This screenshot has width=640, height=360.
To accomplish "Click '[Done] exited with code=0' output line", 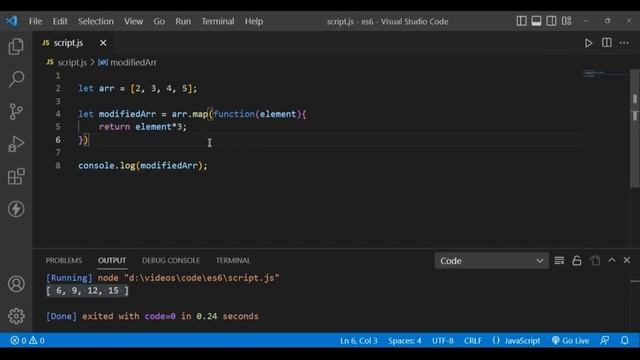I will (152, 316).
